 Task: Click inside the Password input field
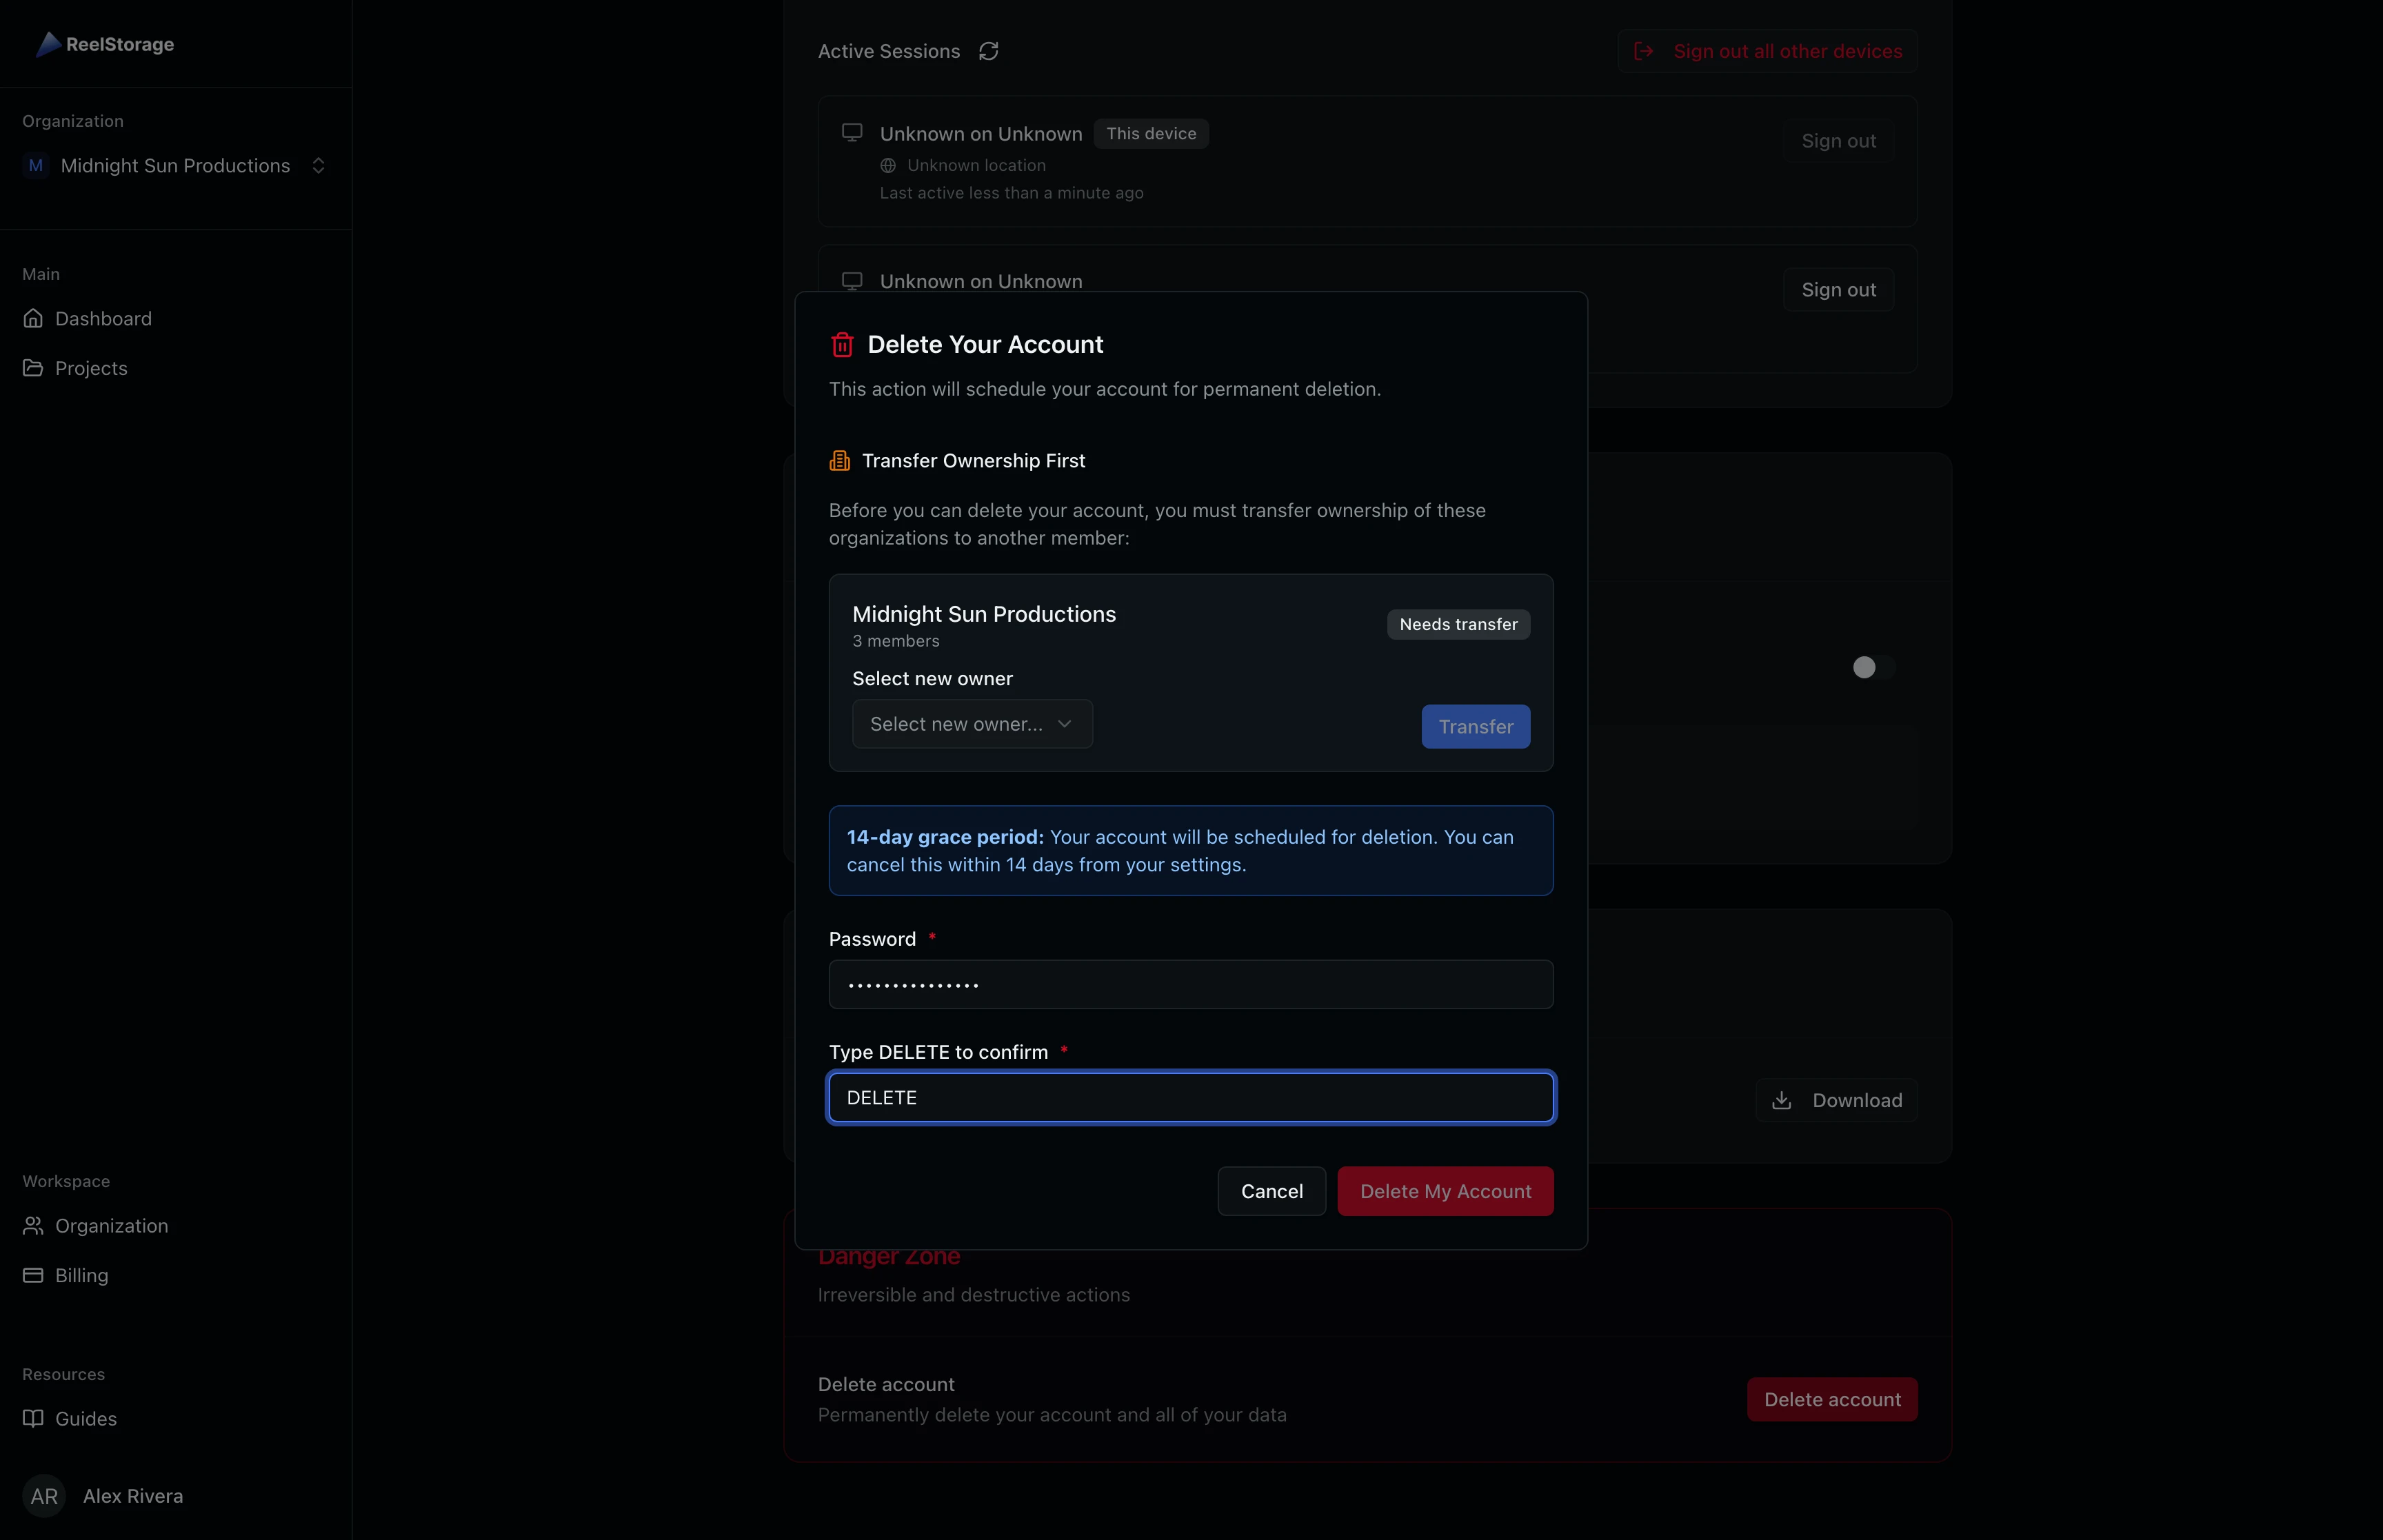(1190, 984)
